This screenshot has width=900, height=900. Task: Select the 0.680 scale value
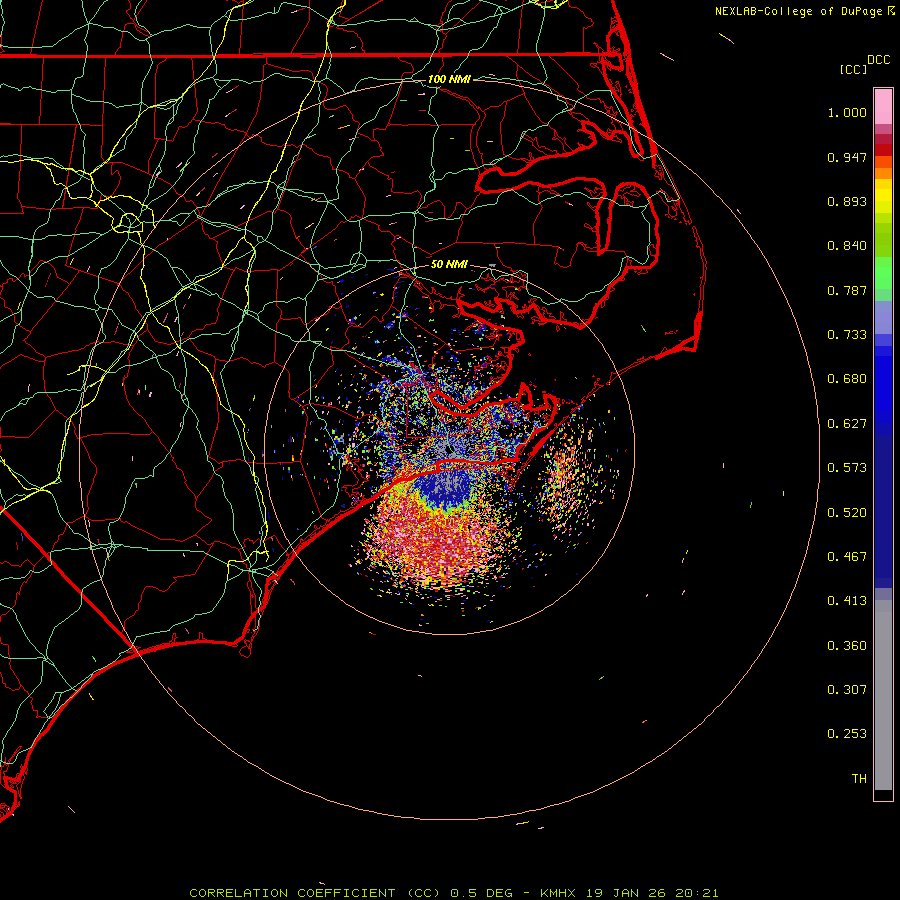[847, 379]
